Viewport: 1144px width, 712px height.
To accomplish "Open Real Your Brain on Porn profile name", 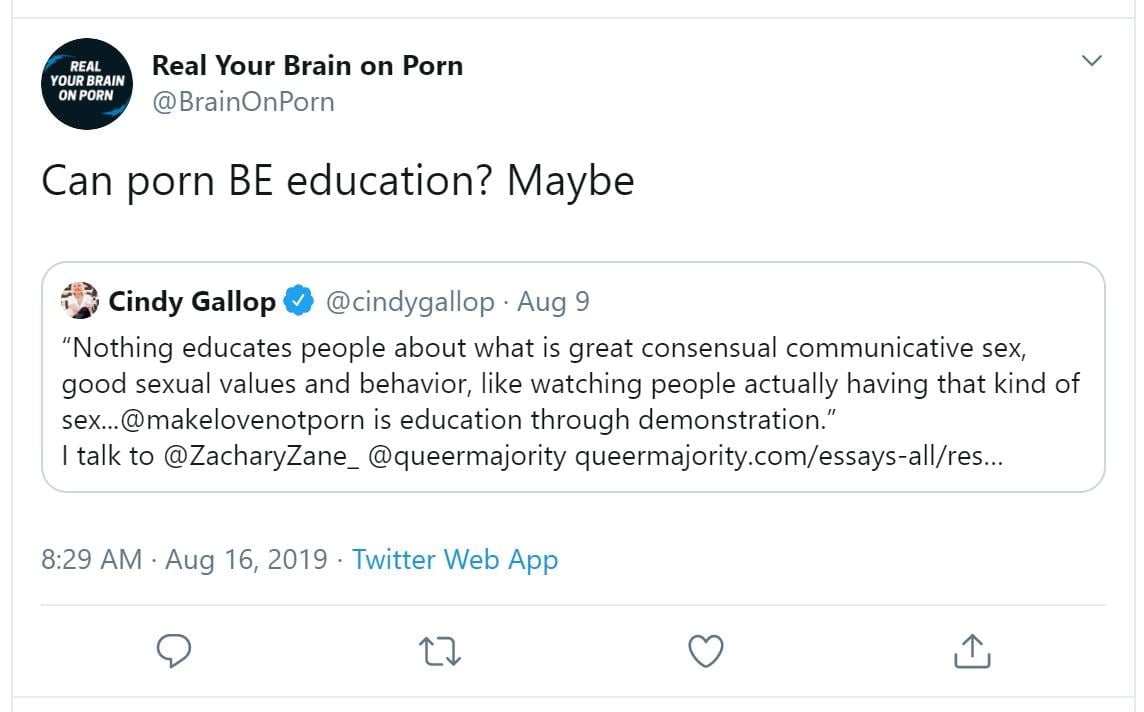I will pyautogui.click(x=307, y=66).
